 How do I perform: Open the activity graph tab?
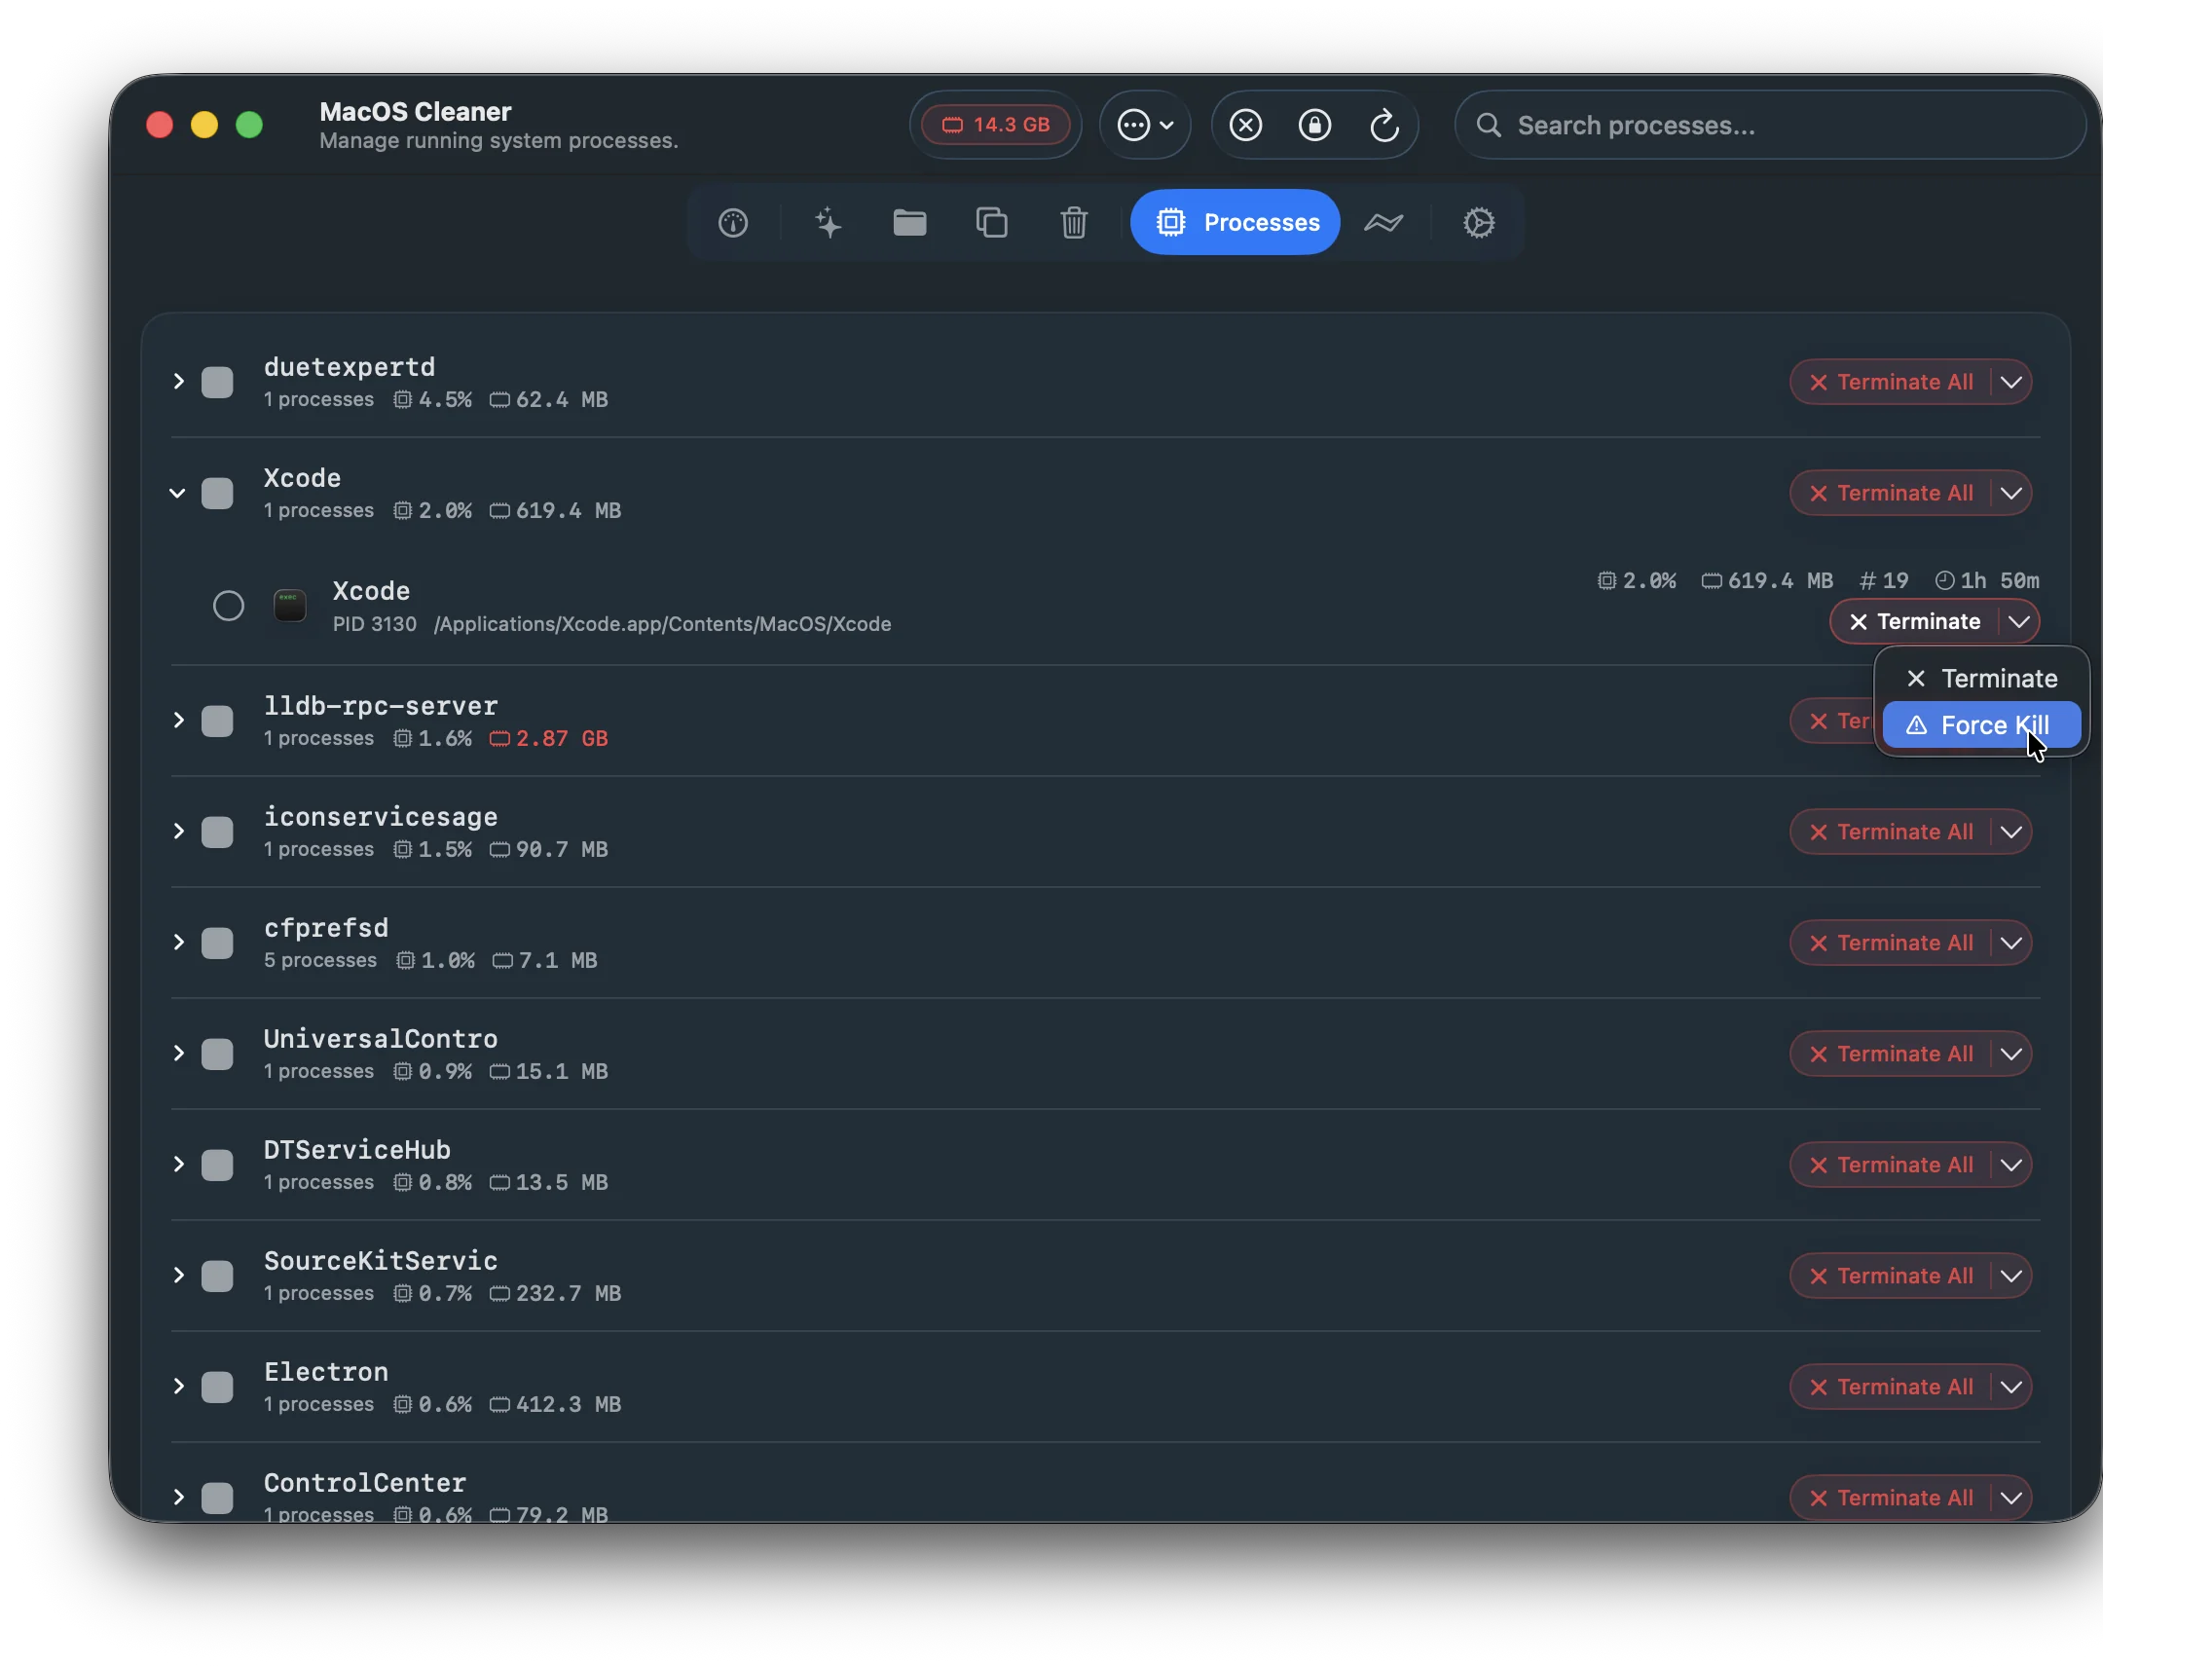pos(1384,222)
